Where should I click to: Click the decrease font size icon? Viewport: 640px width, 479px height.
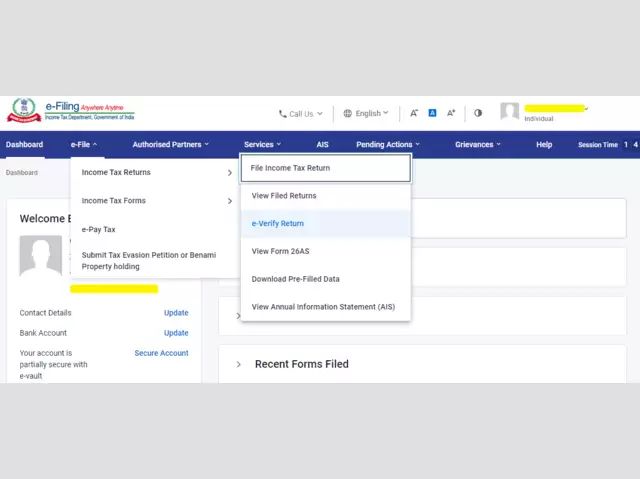(x=414, y=113)
